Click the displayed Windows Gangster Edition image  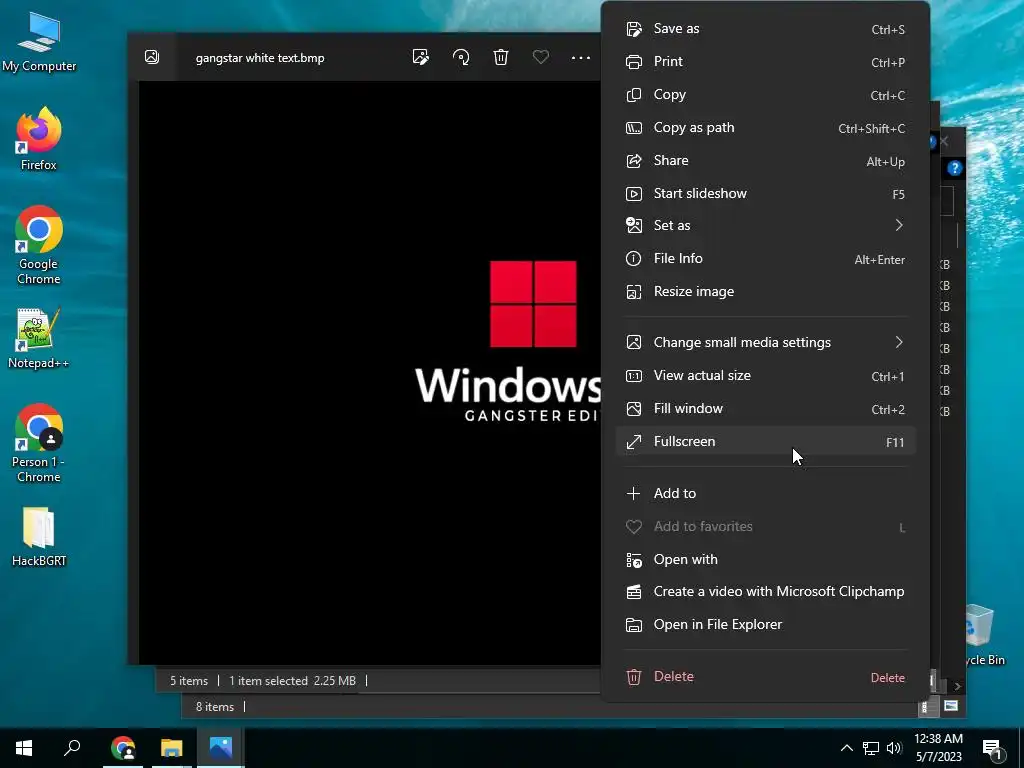(x=370, y=372)
